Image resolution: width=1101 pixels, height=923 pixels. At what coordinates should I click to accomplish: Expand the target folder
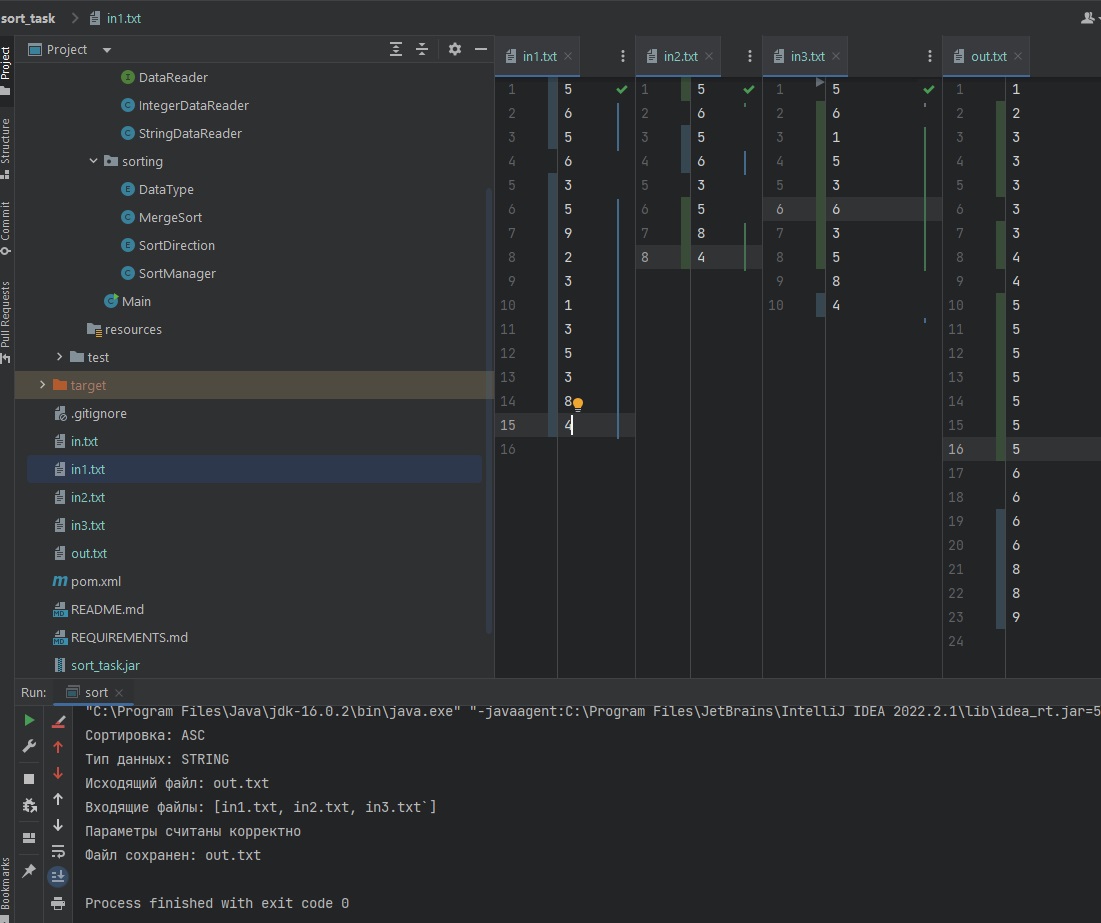[43, 385]
